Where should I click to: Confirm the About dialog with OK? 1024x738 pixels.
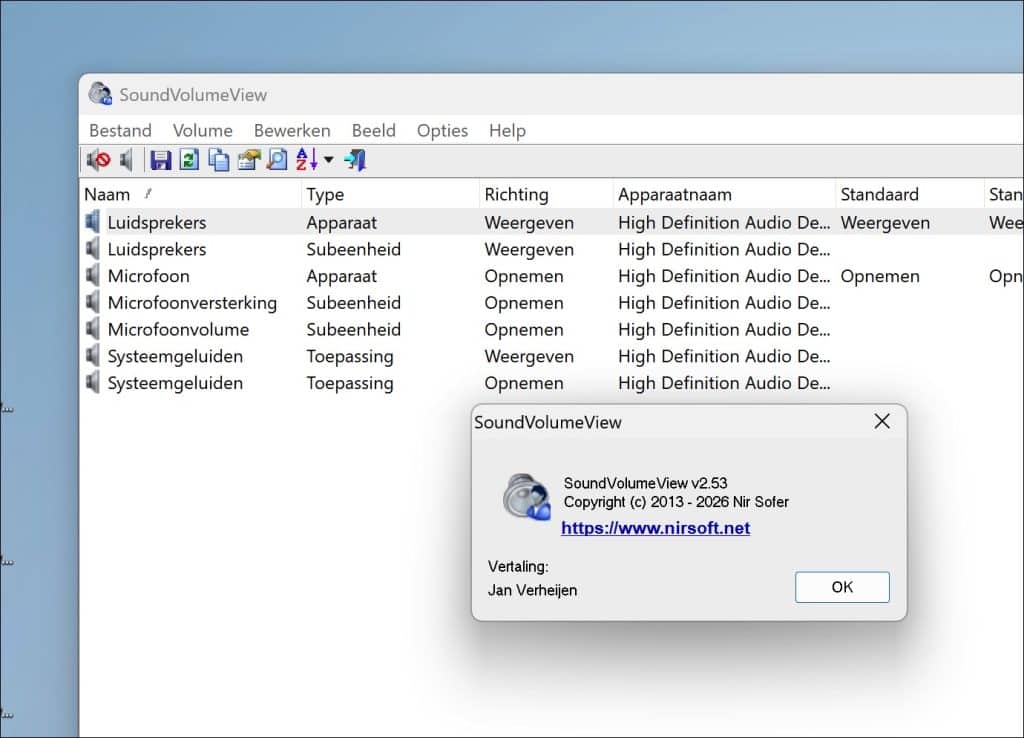842,587
